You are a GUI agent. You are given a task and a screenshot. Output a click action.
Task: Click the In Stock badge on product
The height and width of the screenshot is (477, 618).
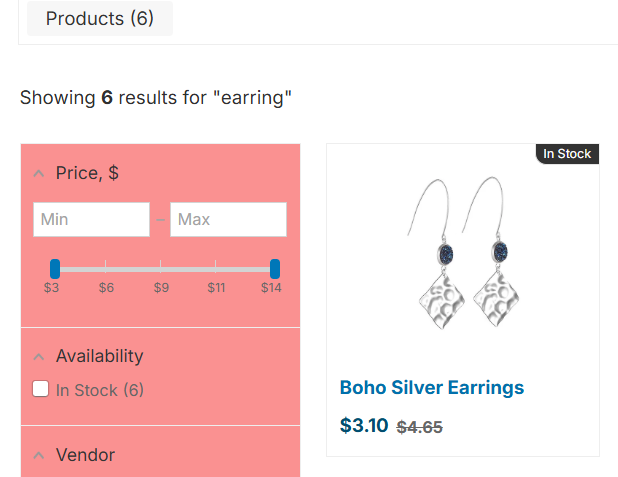[567, 154]
